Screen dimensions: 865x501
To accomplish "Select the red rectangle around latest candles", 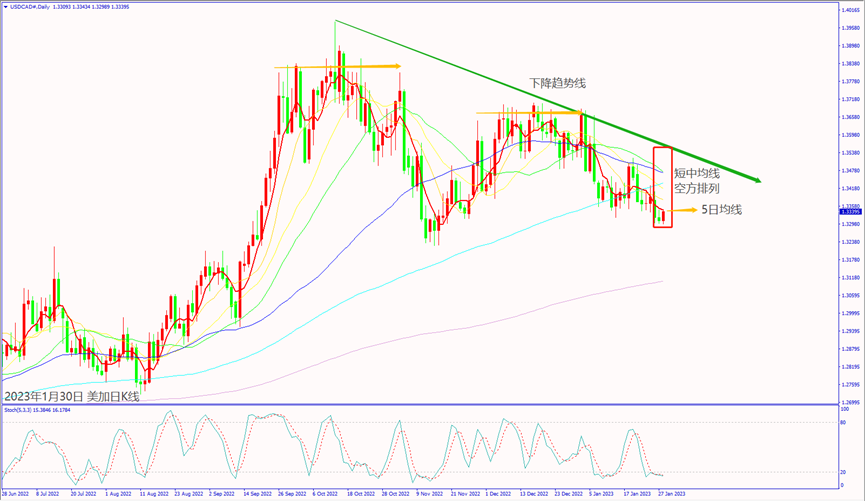I will (x=662, y=187).
